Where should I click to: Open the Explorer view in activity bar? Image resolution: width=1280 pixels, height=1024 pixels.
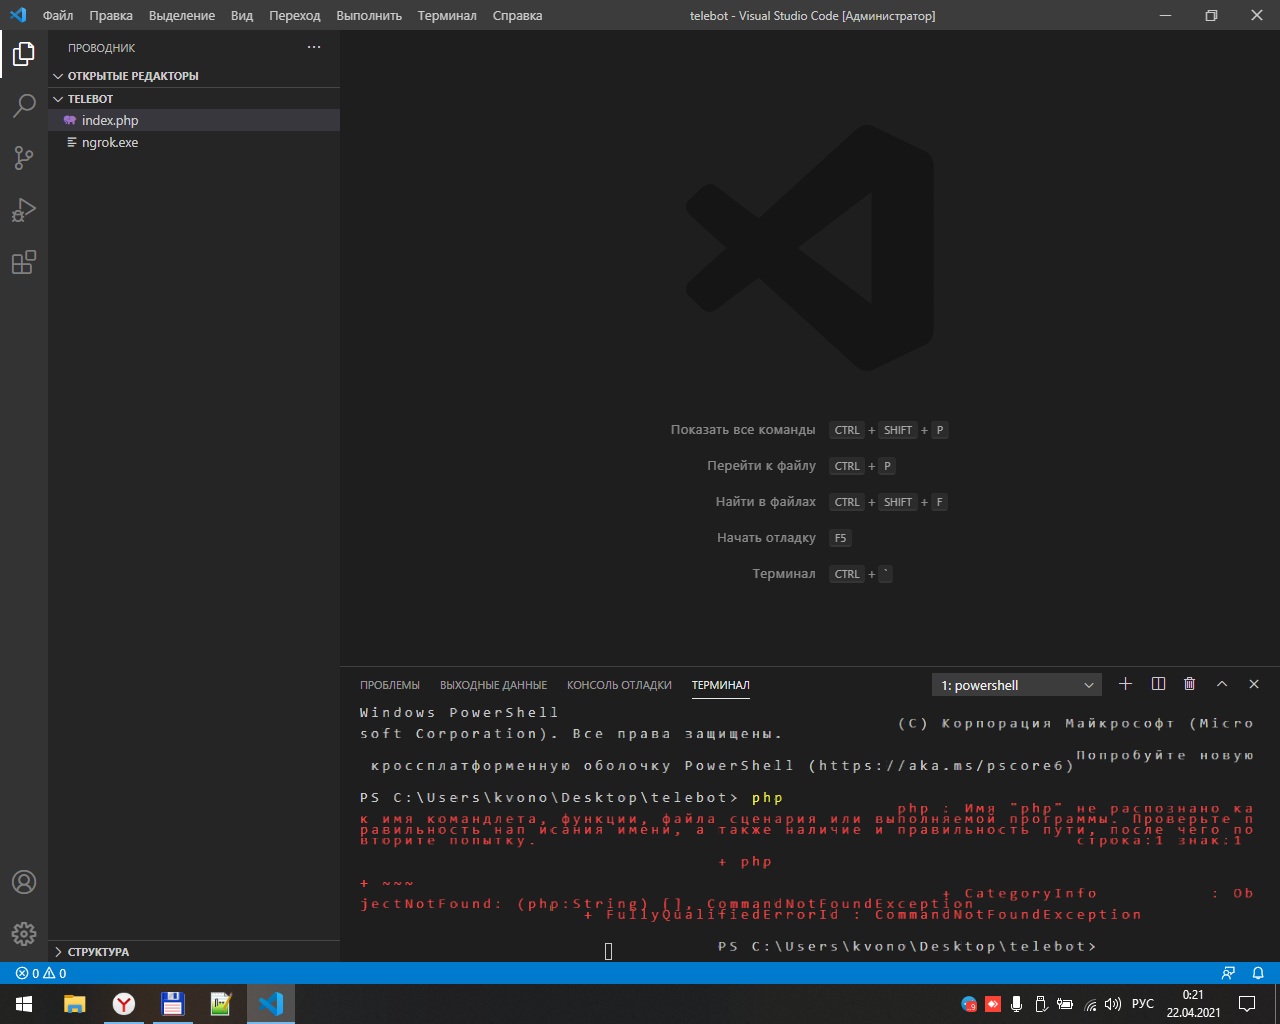click(x=24, y=54)
